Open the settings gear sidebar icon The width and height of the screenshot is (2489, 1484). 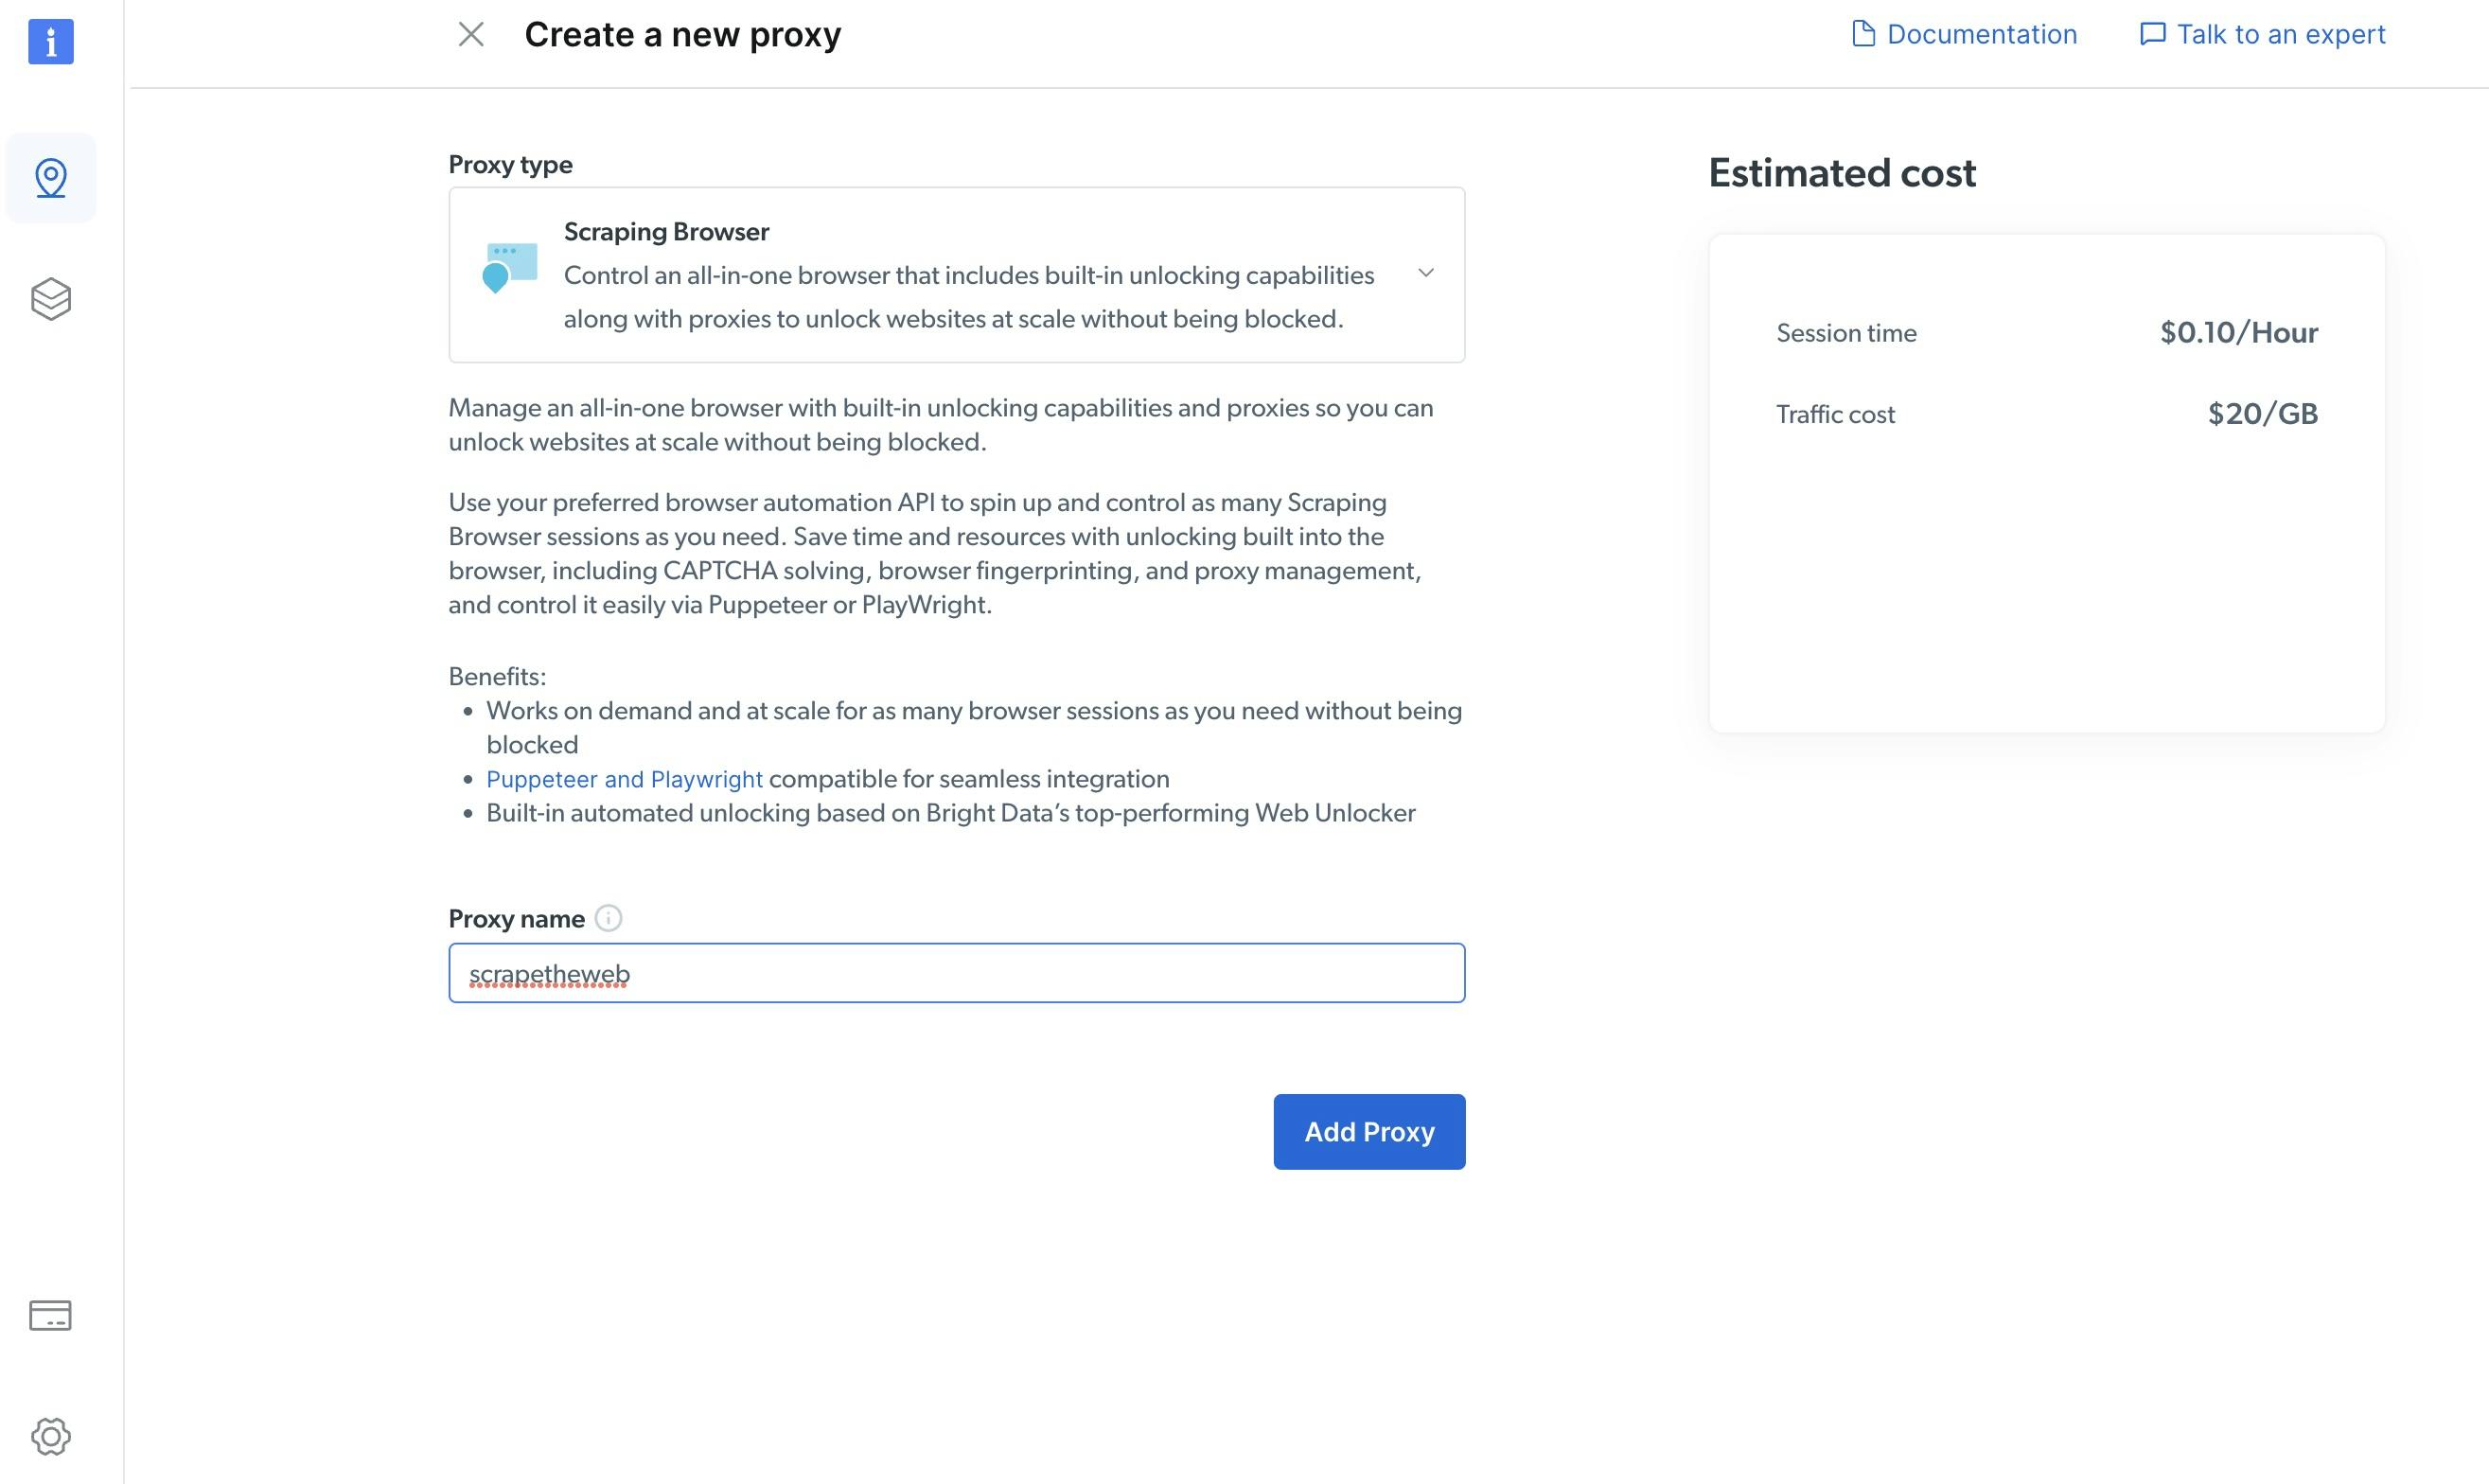click(51, 1437)
